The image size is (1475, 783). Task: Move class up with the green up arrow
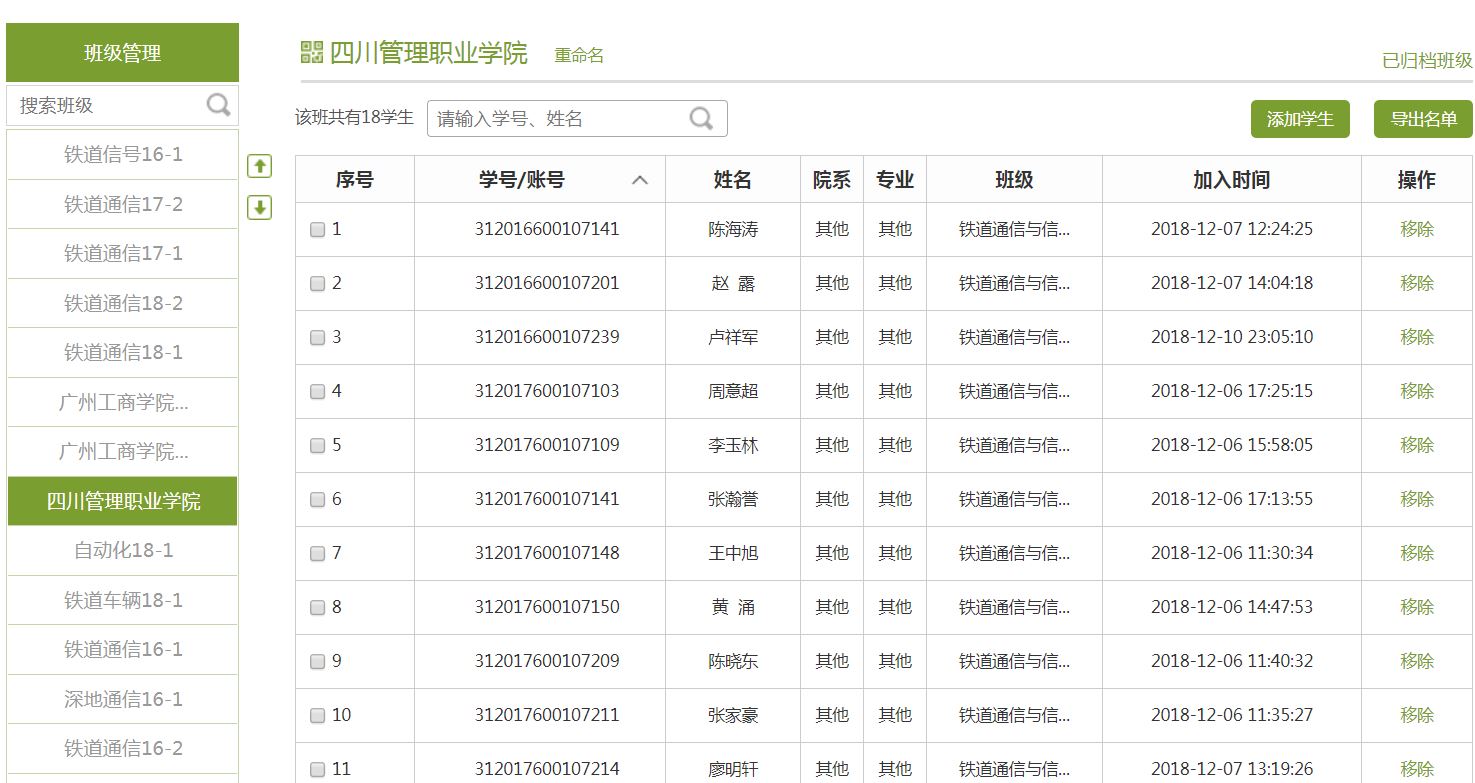point(260,166)
